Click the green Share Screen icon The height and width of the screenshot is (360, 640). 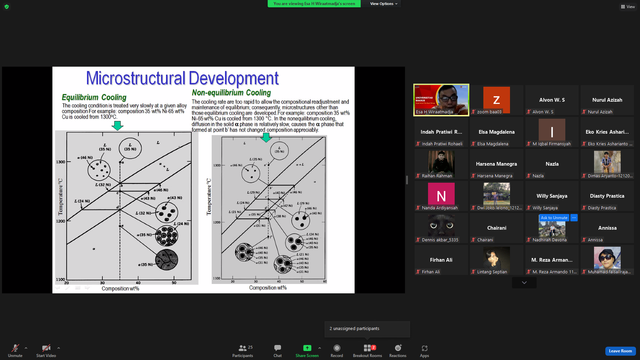307,348
